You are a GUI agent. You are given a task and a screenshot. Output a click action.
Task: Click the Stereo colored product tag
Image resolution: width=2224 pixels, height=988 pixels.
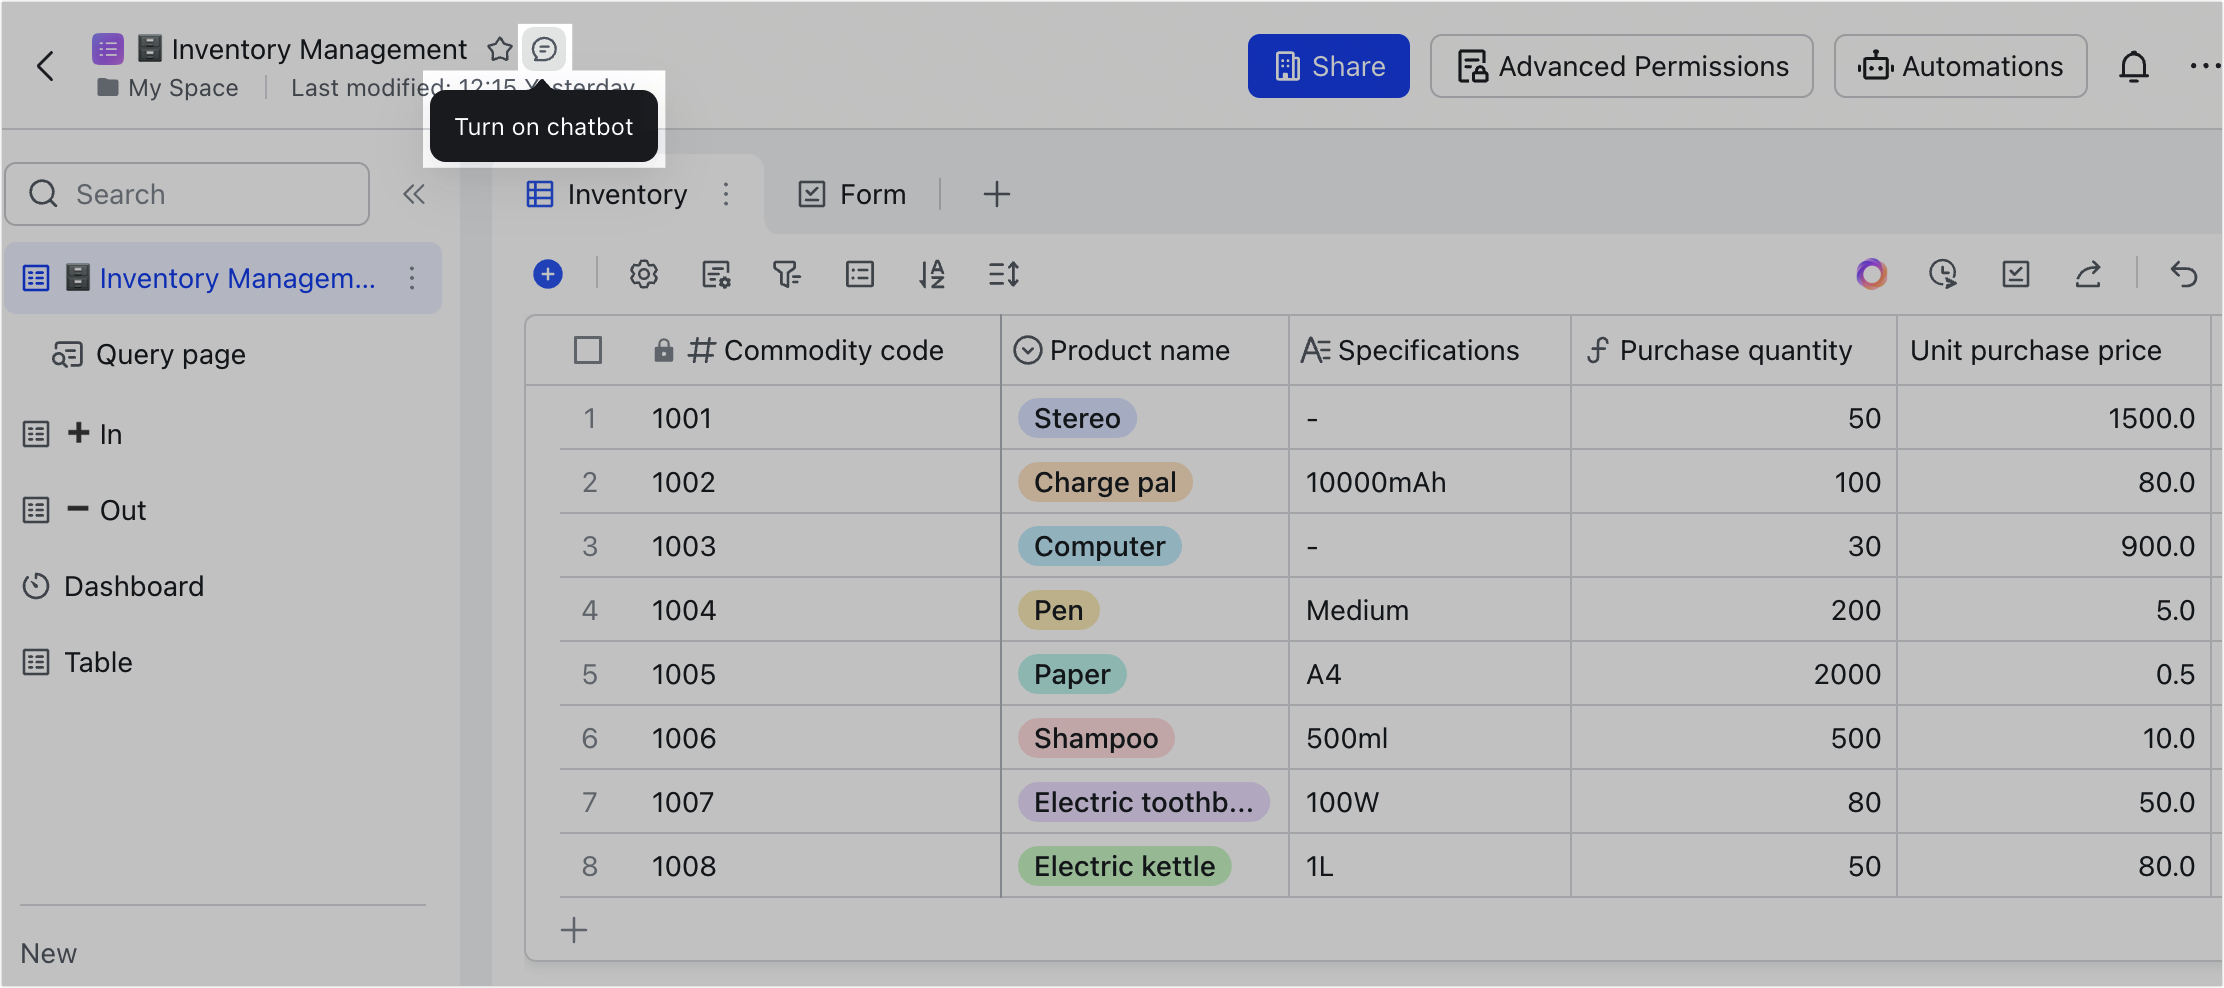(x=1077, y=418)
